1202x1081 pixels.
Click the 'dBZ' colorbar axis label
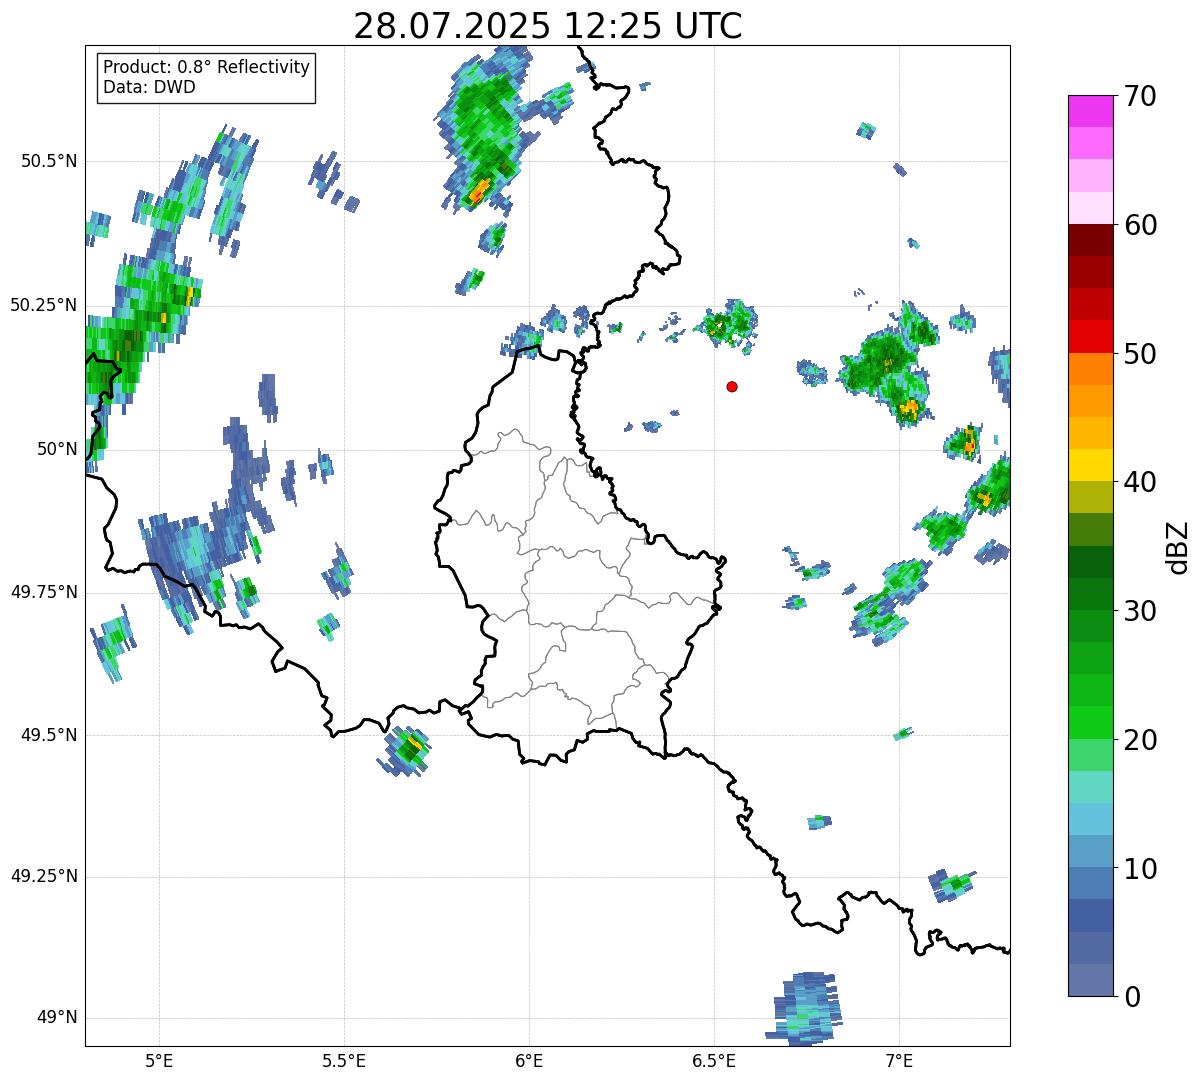click(1178, 546)
